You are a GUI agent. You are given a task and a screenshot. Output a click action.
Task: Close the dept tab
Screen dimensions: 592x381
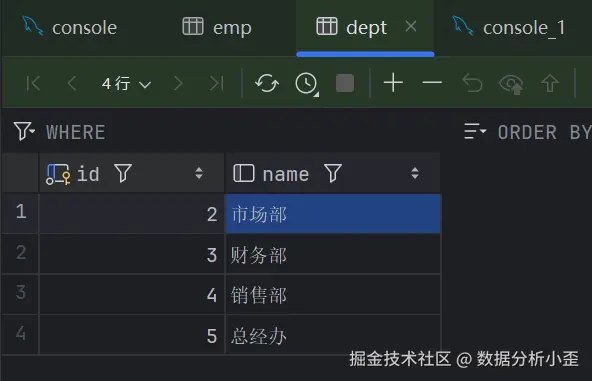411,27
